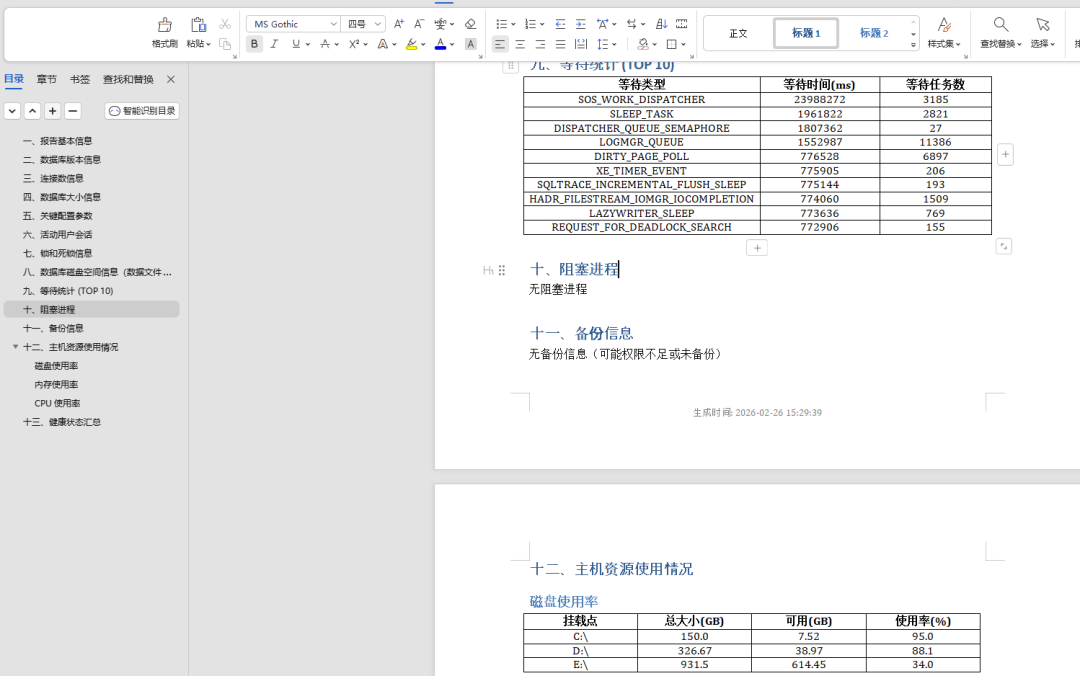Decrease font size with A- icon

(419, 24)
